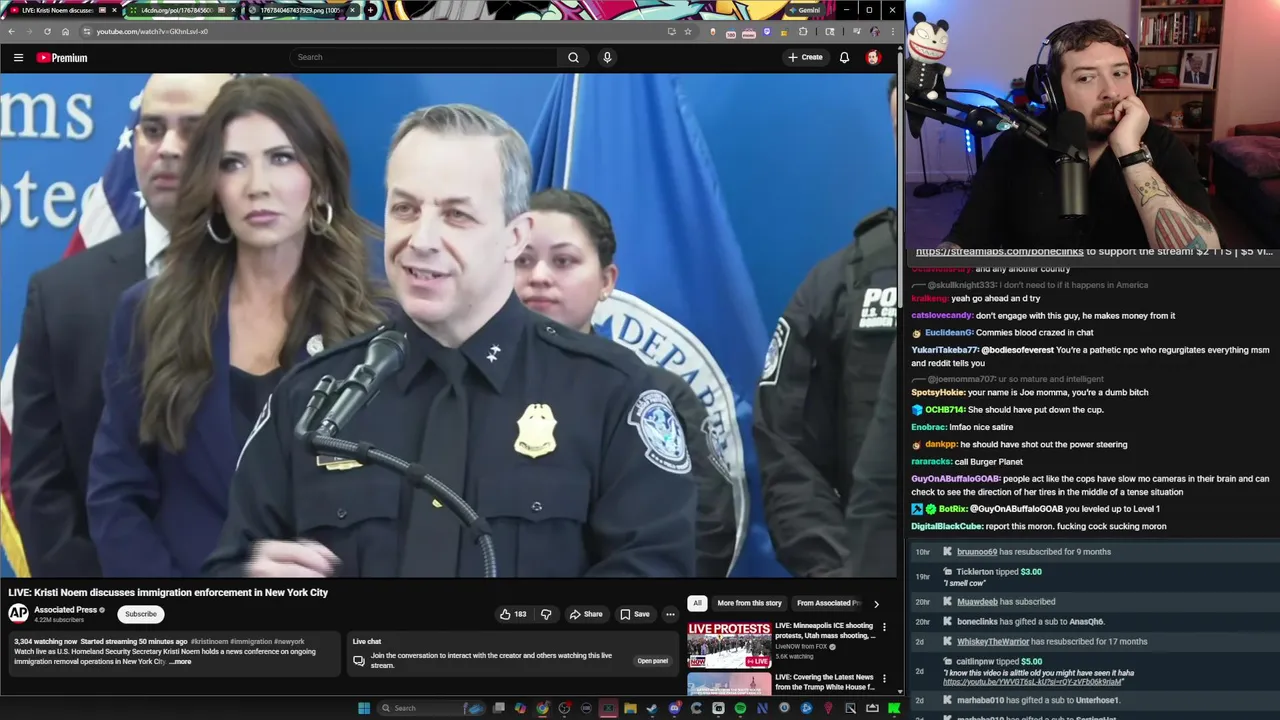Open Chrome from the taskbar
Image resolution: width=1280 pixels, height=720 pixels.
(543, 708)
